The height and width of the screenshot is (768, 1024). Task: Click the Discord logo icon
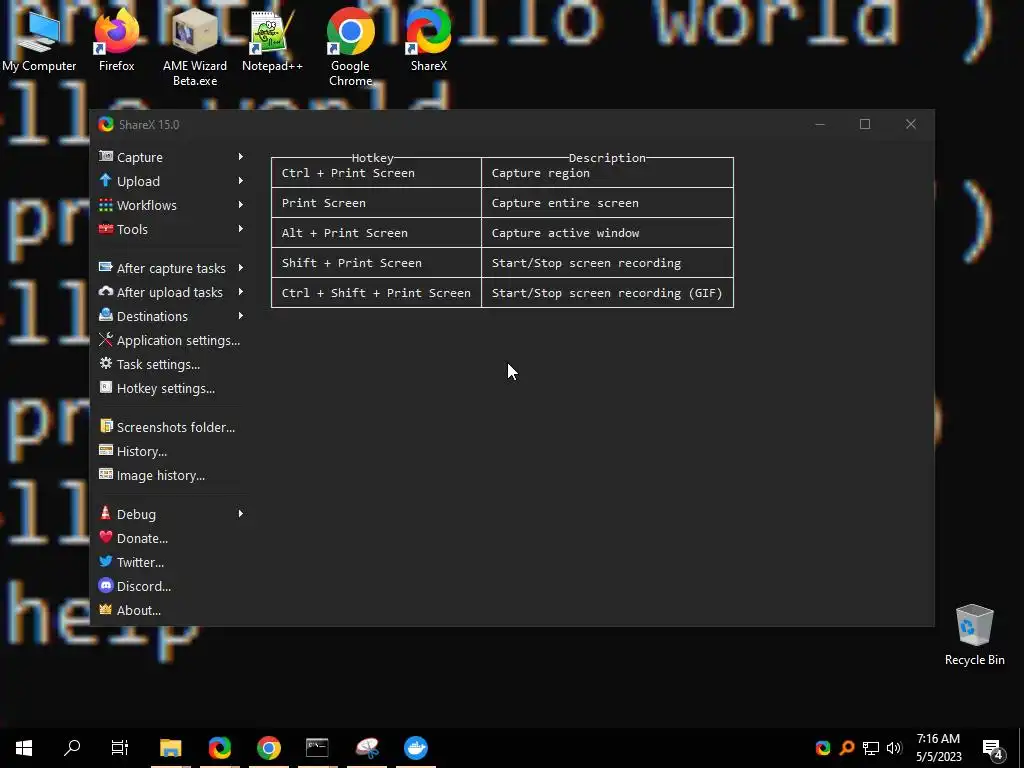click(x=106, y=586)
